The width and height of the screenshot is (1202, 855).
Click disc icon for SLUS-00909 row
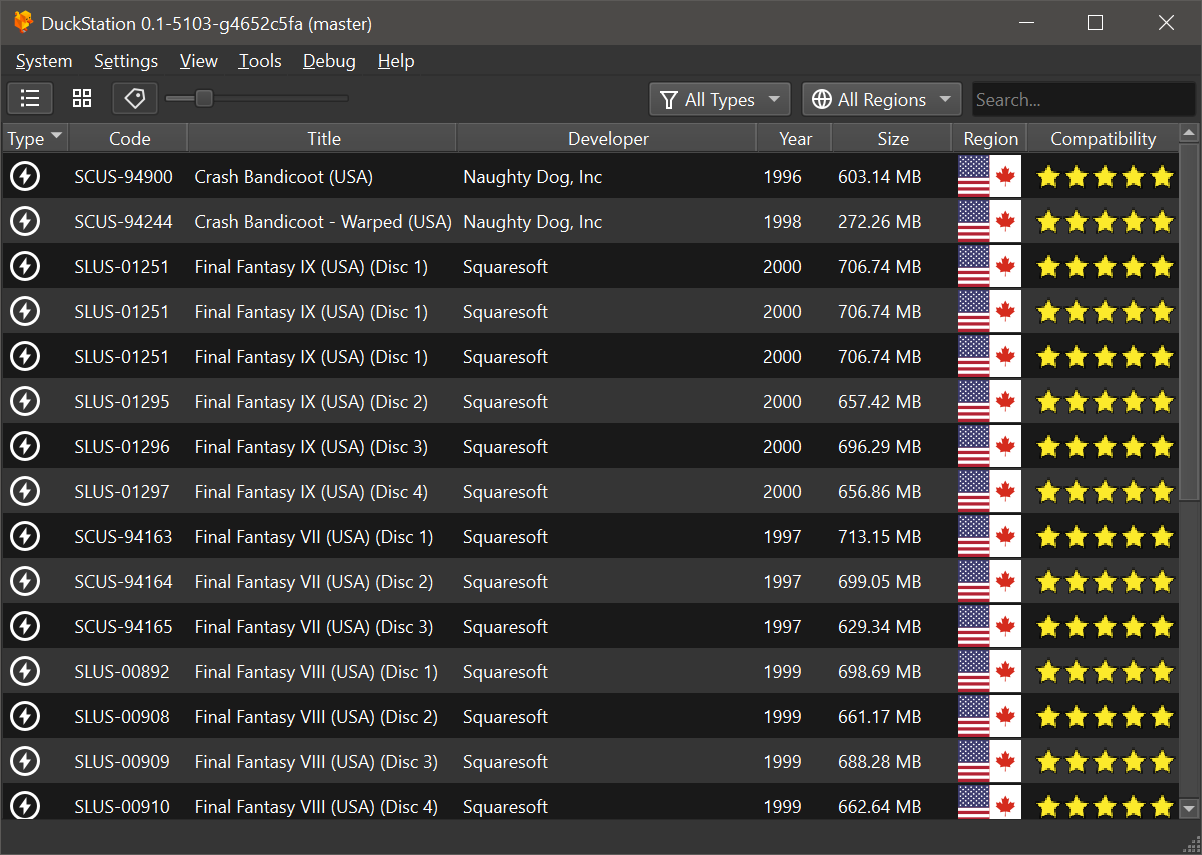(25, 762)
